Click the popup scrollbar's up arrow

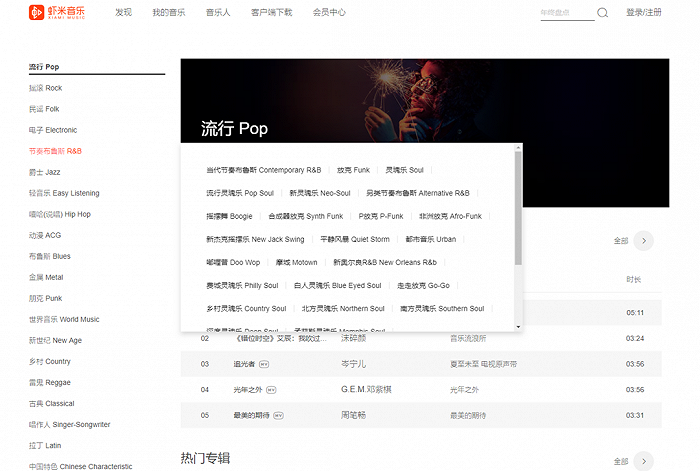518,148
